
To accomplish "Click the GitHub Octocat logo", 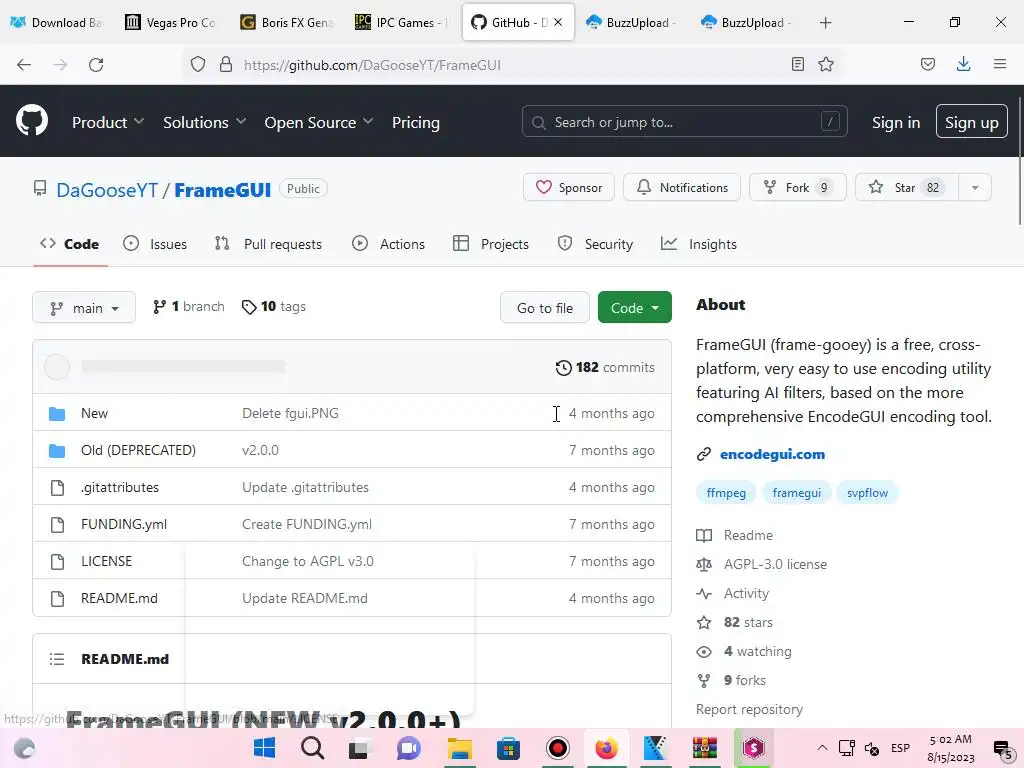I will tap(31, 121).
